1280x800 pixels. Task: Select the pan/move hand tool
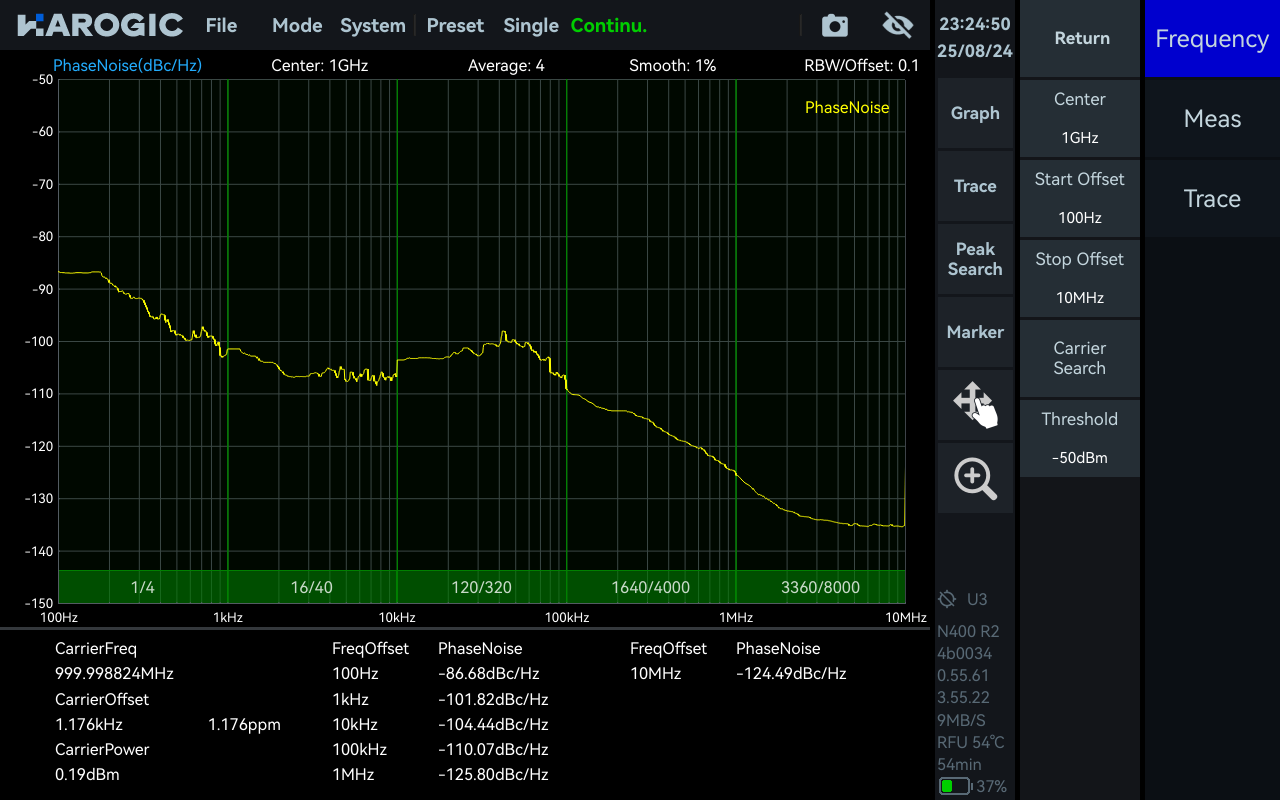click(975, 405)
